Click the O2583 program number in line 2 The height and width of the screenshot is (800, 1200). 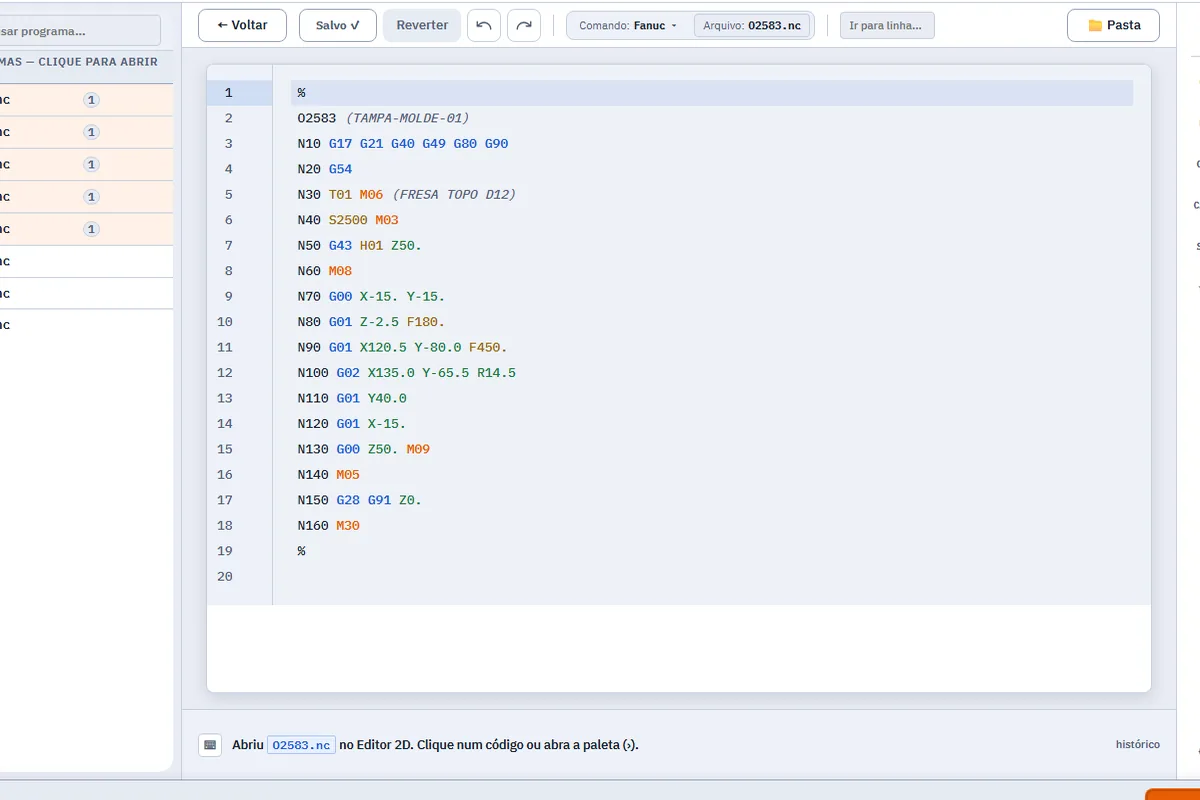317,118
